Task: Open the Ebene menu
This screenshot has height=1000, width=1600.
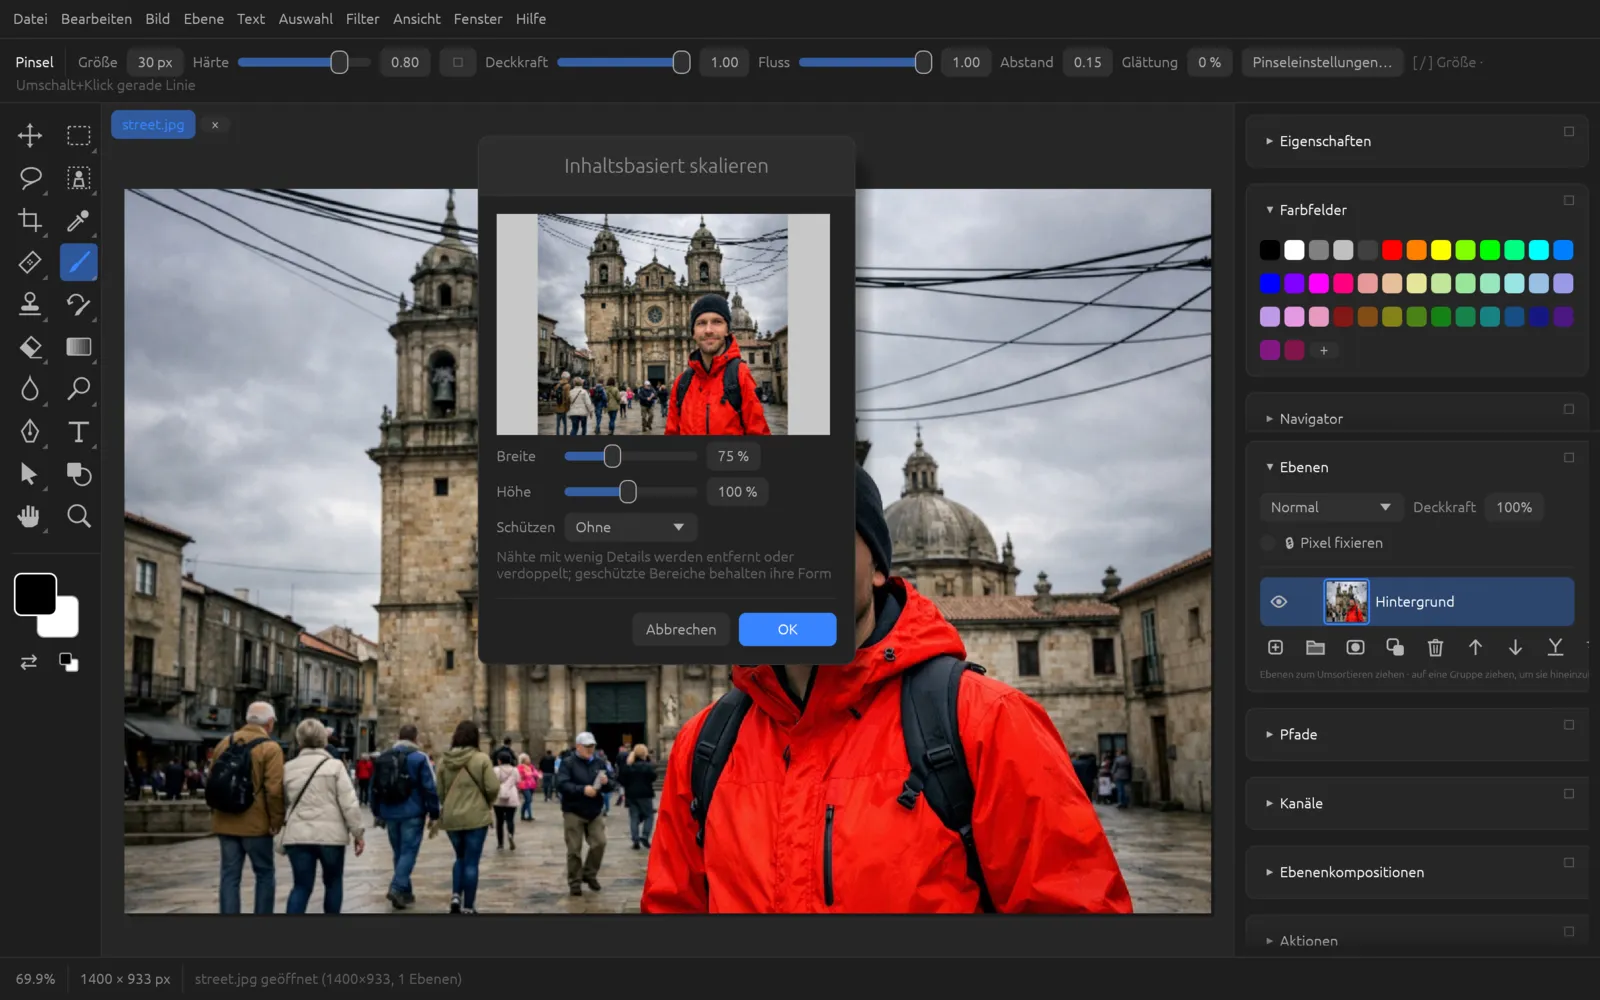Action: click(204, 19)
